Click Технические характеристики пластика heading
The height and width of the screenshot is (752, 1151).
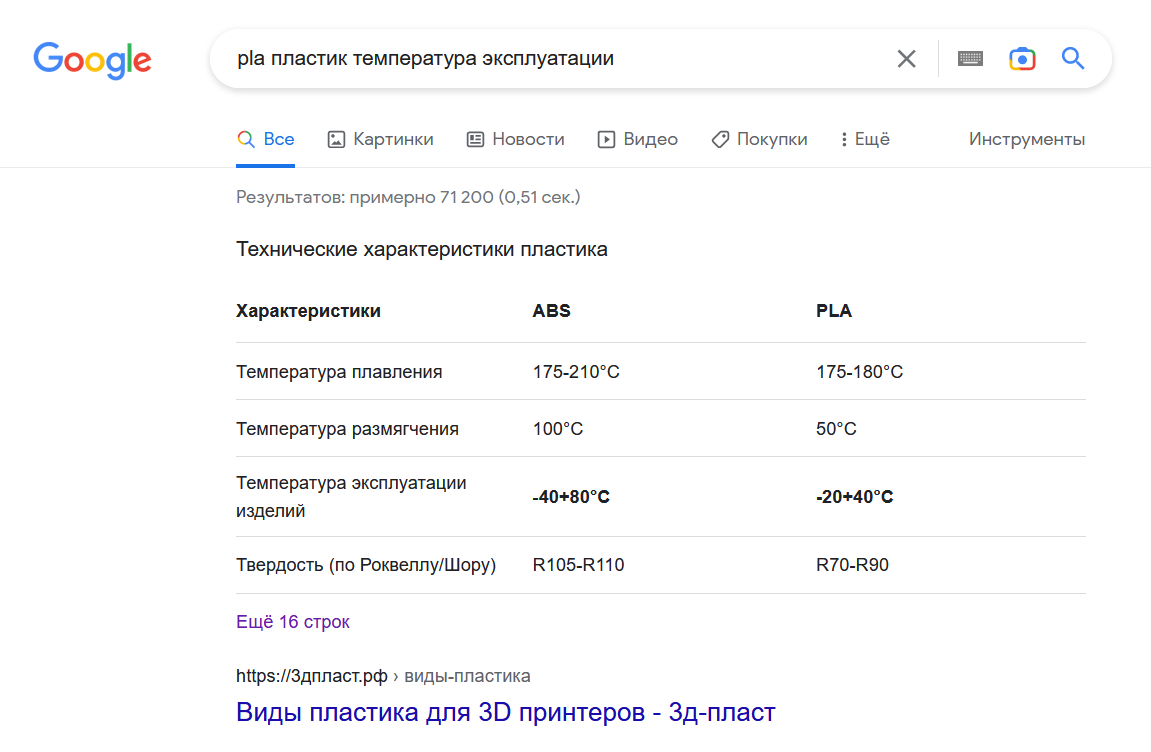[421, 250]
